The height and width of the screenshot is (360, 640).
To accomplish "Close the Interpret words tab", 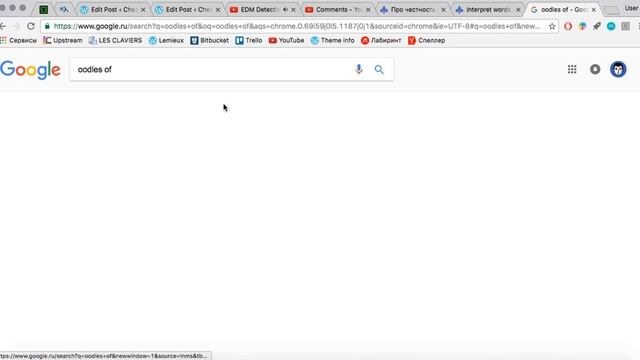I will pos(518,9).
